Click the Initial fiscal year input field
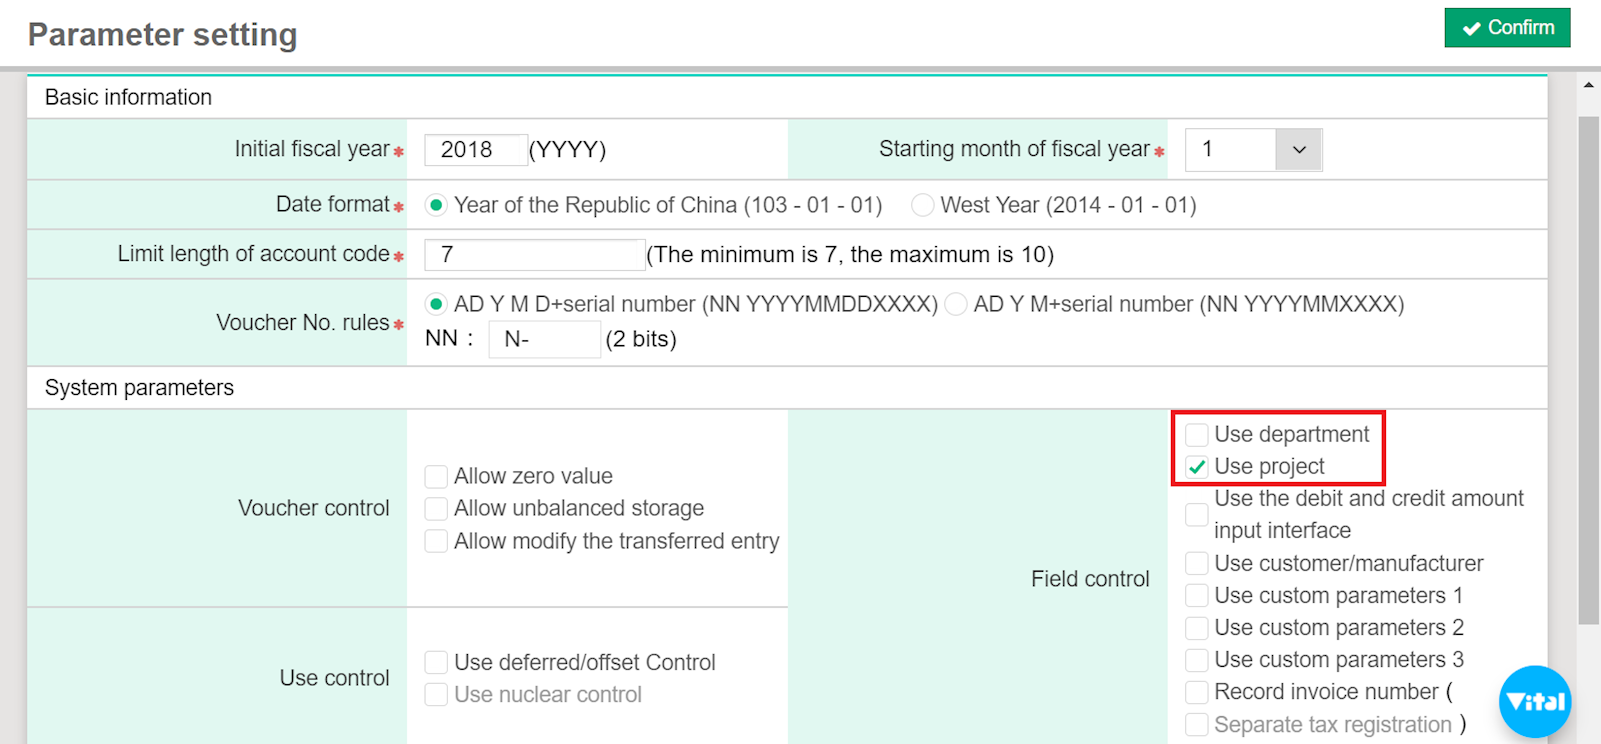Screen dimensions: 1601x744 click(475, 150)
